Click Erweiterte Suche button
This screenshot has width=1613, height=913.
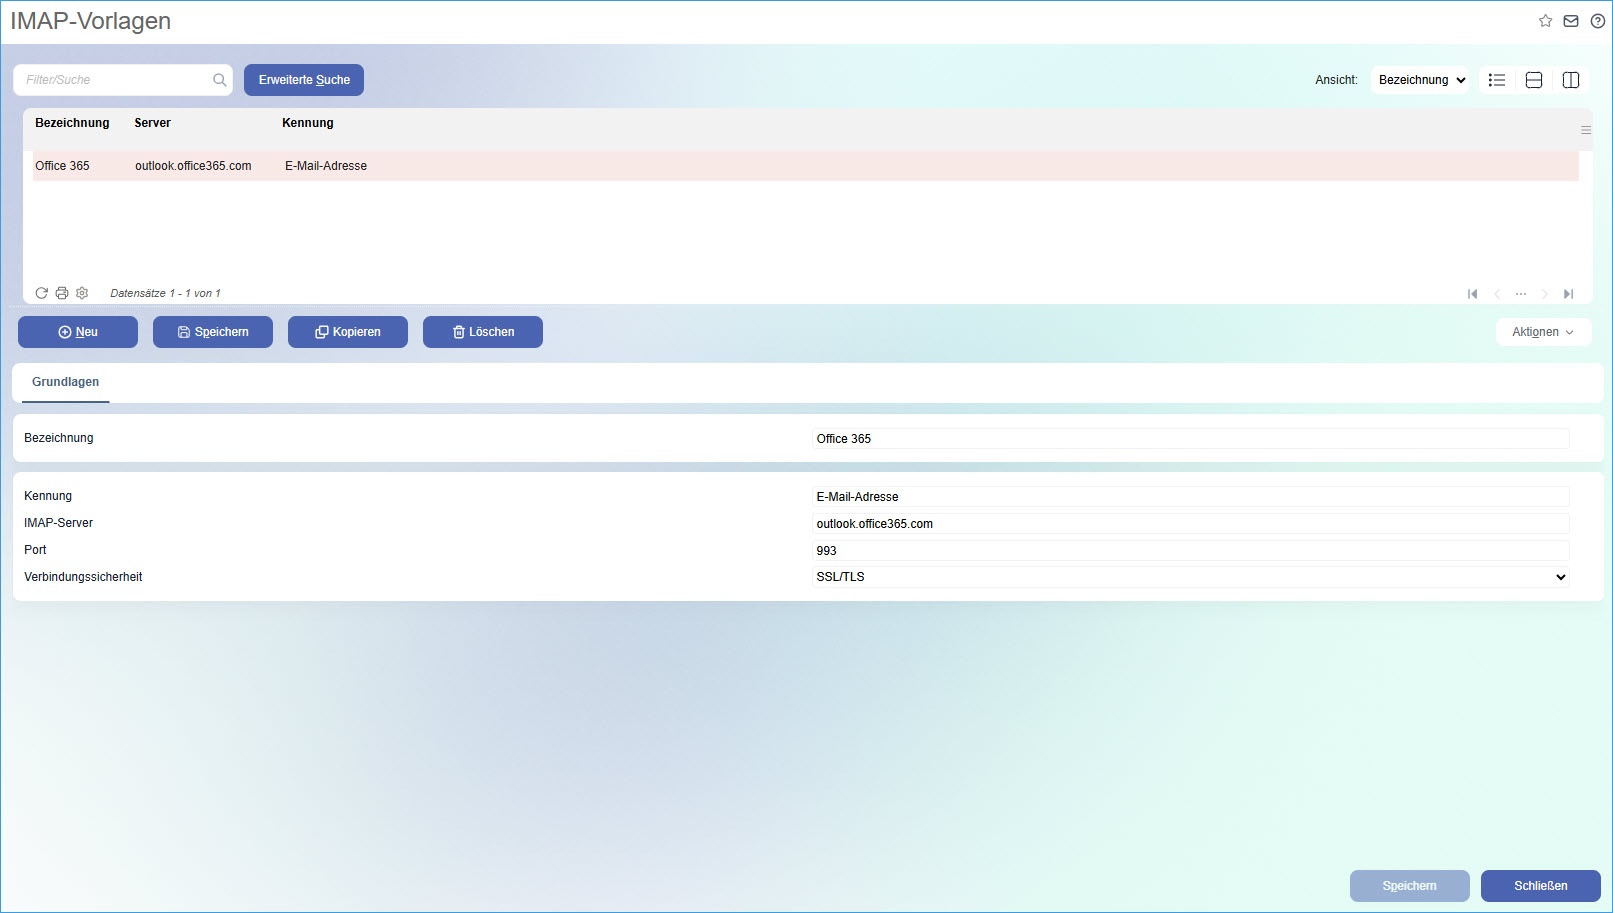[304, 80]
